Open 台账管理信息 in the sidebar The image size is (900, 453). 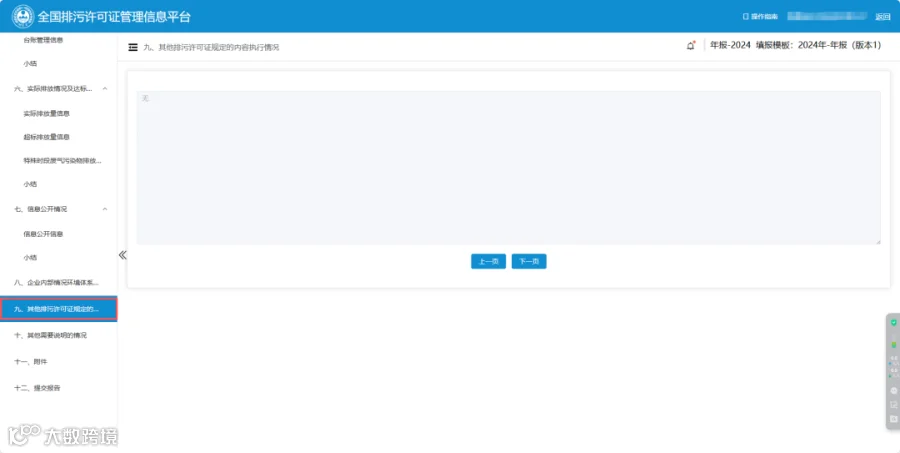(43, 40)
